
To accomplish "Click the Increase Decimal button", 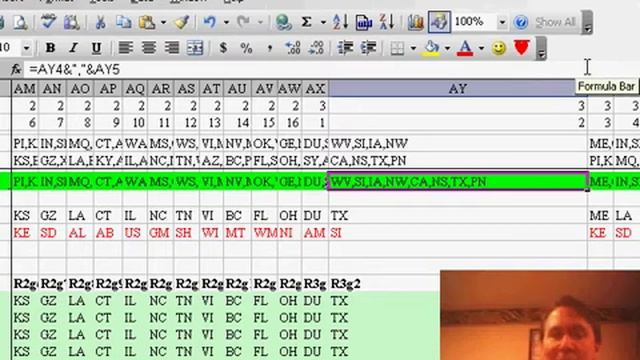I will (293, 48).
